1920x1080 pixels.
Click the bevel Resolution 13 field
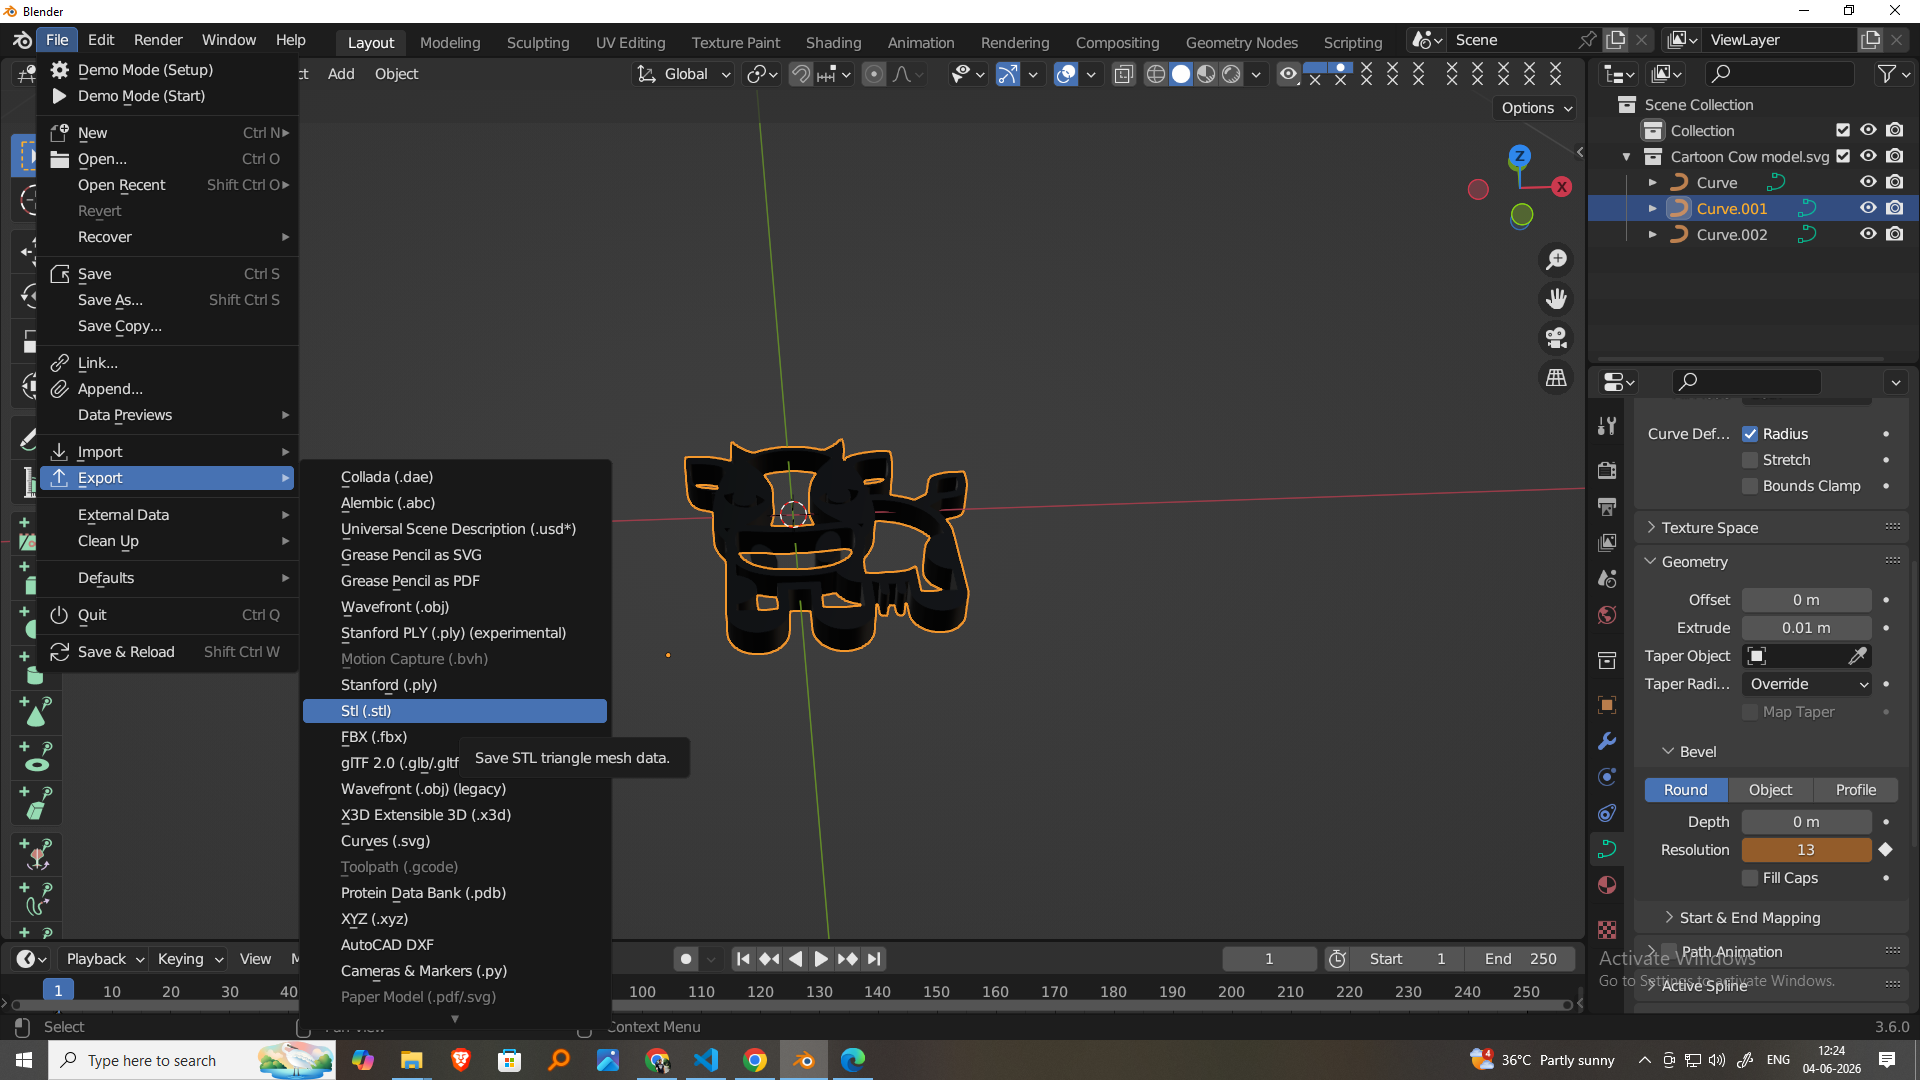[1806, 850]
